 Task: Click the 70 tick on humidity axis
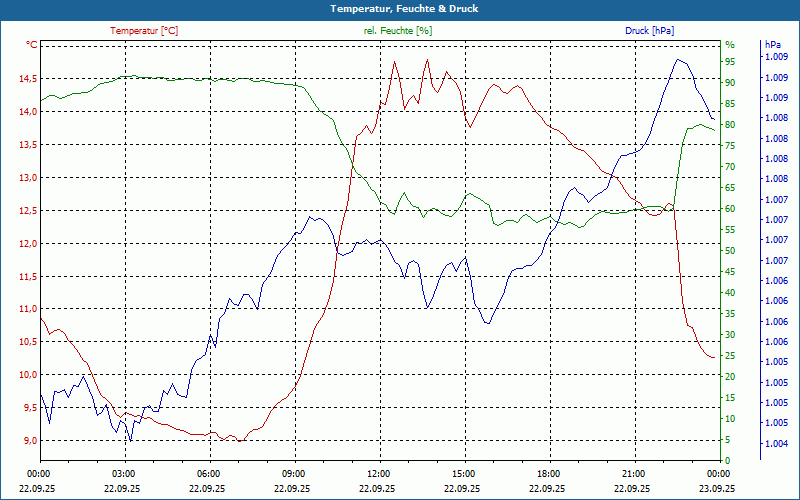click(x=730, y=167)
